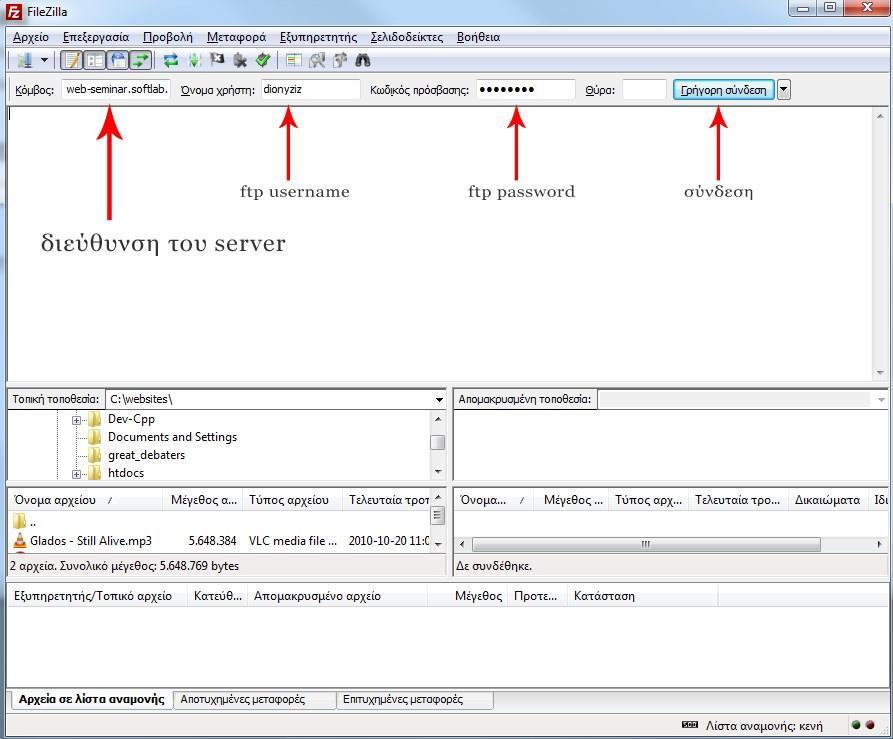The height and width of the screenshot is (739, 893).
Task: Expand the htdocs folder node
Action: tap(76, 474)
